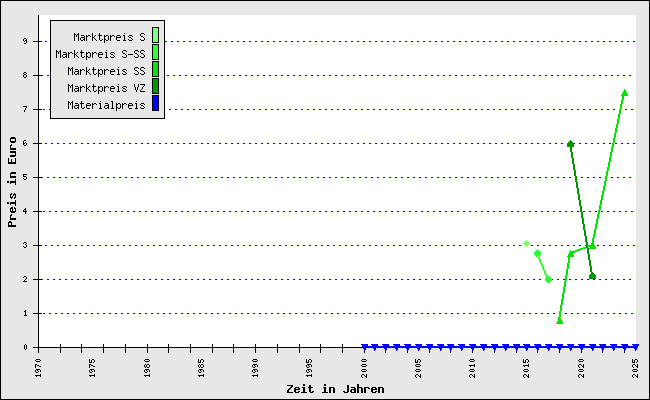Click the blue Materialpreis marker at 2010
This screenshot has height=400, width=650.
pyautogui.click(x=473, y=347)
